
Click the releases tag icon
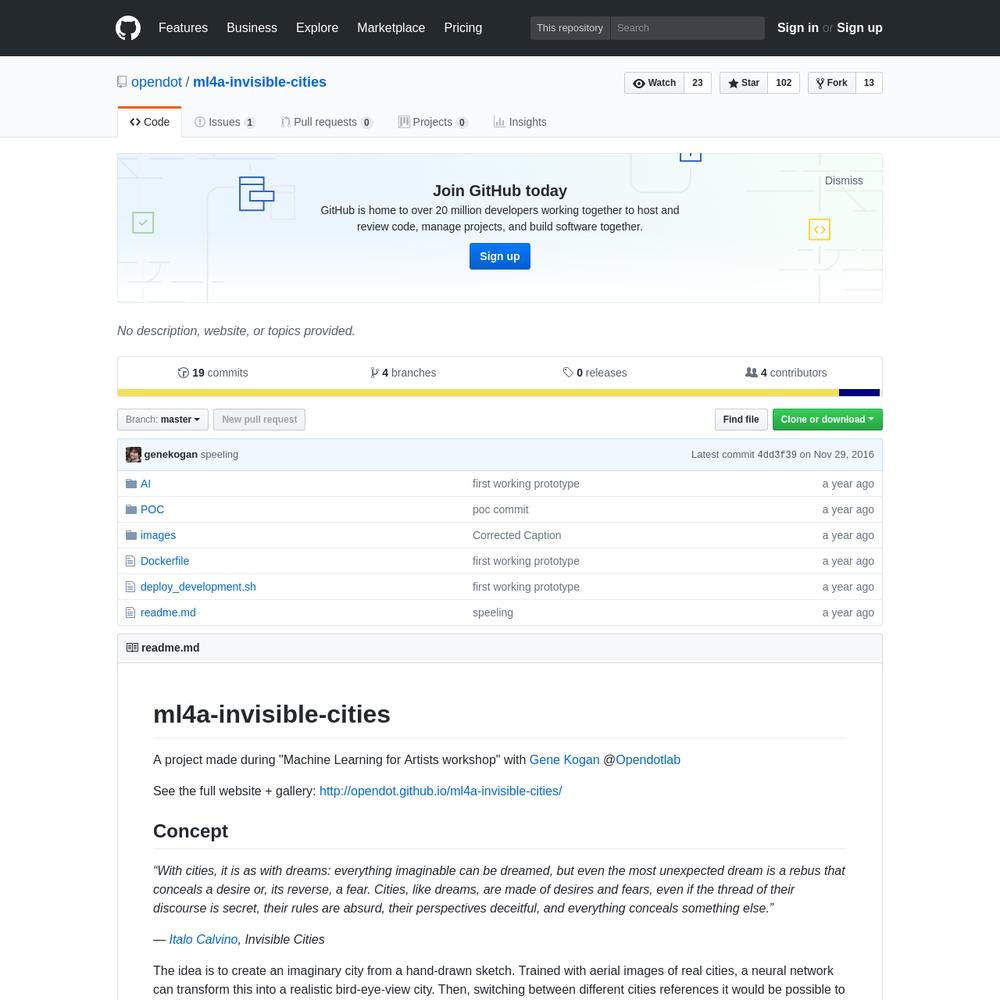[568, 372]
